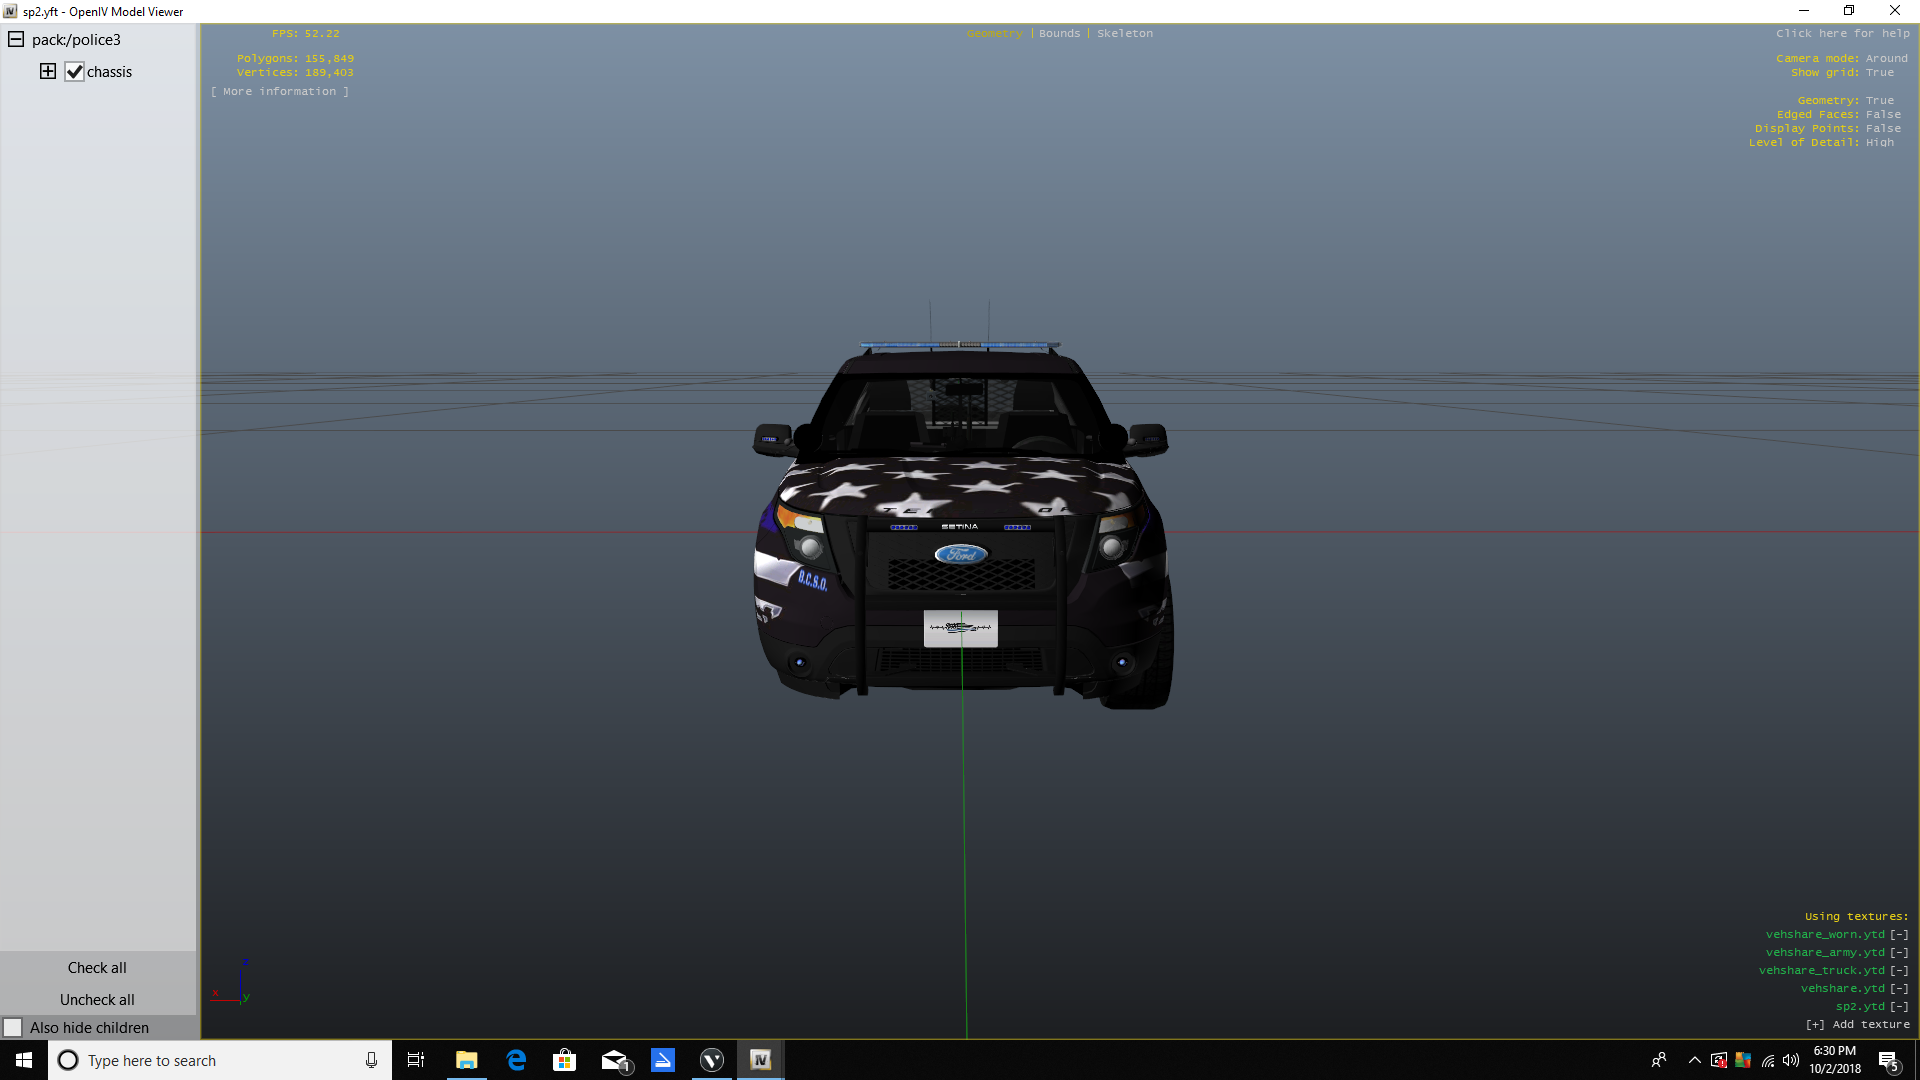Launch the Microsoft Edge taskbar icon
Image resolution: width=1920 pixels, height=1080 pixels.
(516, 1060)
